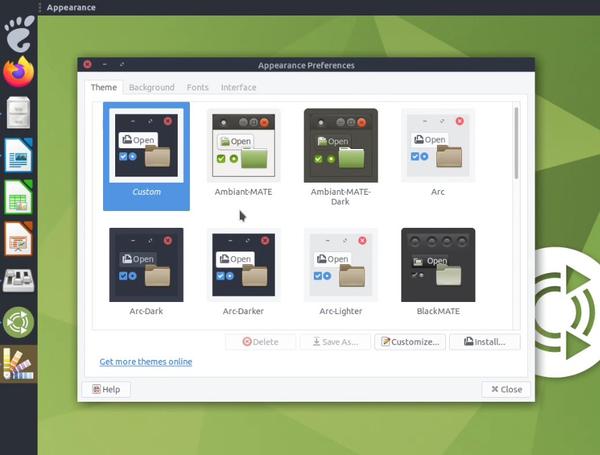Click the Appearance title in the top panel

pyautogui.click(x=71, y=7)
